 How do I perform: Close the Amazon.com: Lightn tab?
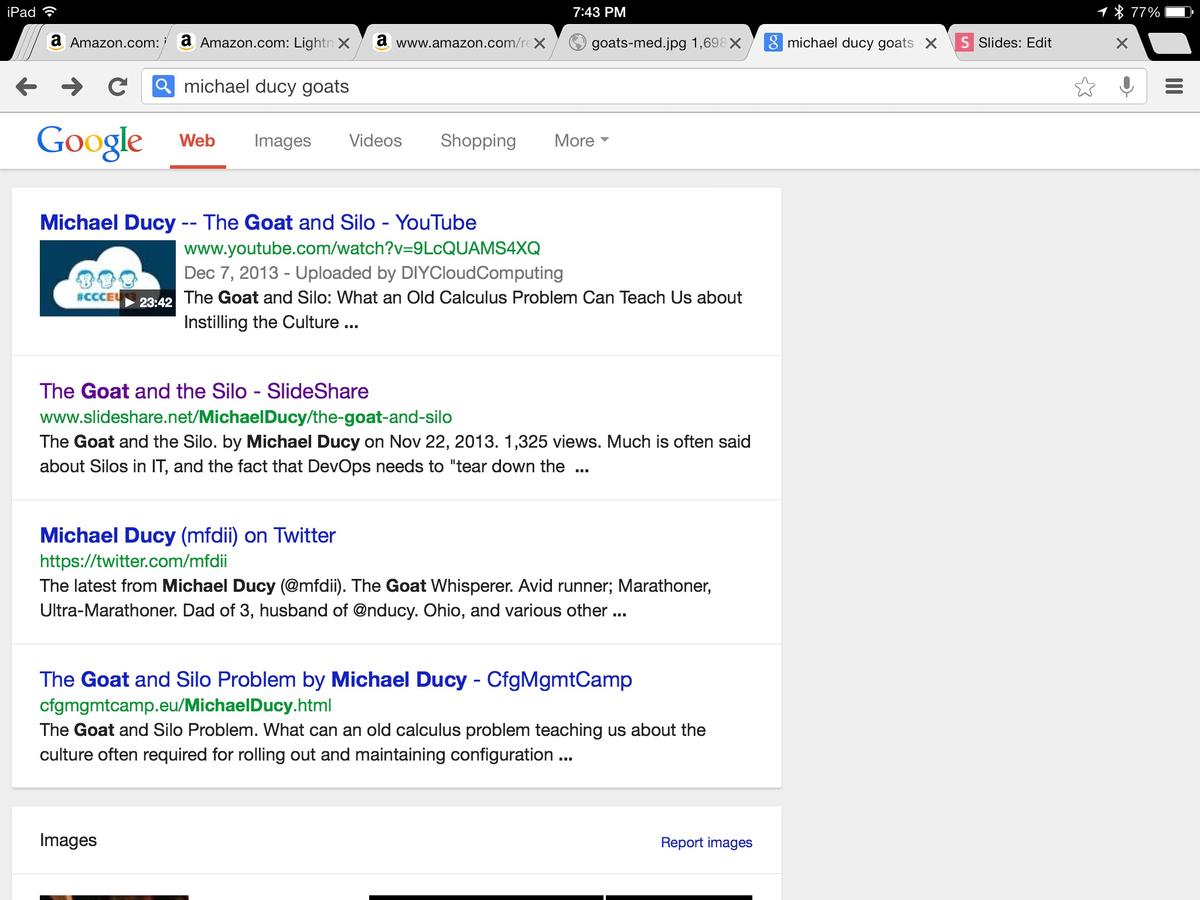point(343,43)
